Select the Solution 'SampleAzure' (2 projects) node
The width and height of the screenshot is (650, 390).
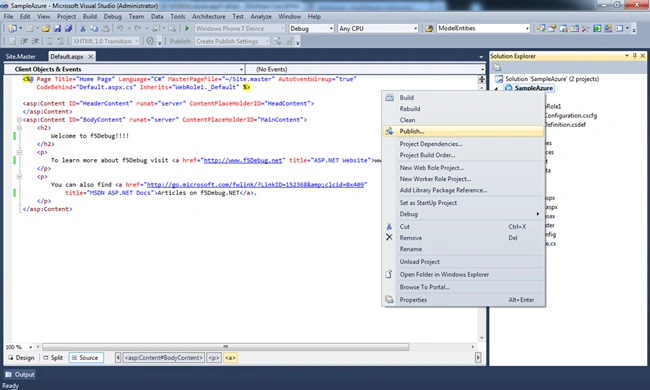tap(547, 79)
